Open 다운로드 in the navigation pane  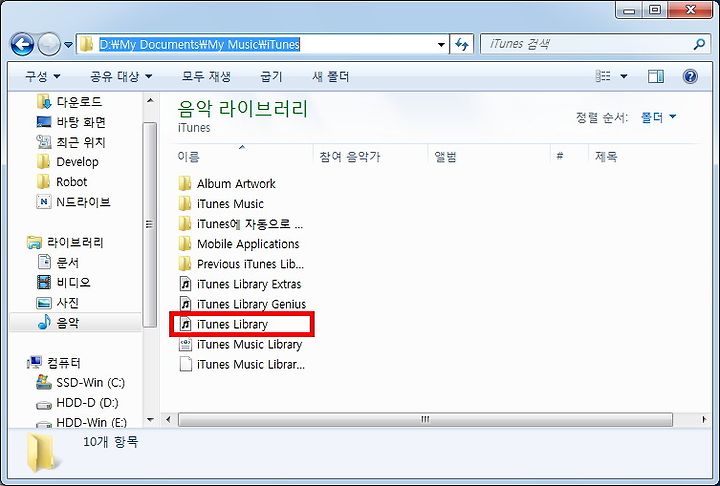pos(70,102)
